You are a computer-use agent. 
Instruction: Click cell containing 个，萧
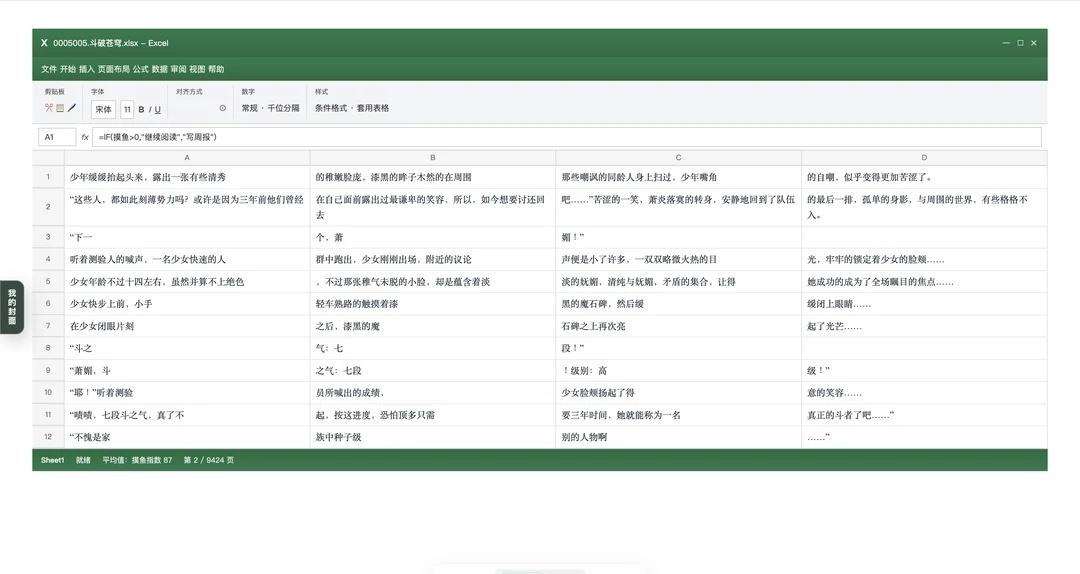tap(433, 237)
